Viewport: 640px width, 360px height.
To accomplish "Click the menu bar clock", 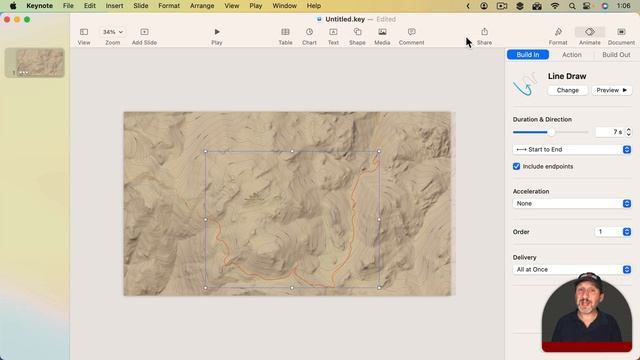I will 623,6.
